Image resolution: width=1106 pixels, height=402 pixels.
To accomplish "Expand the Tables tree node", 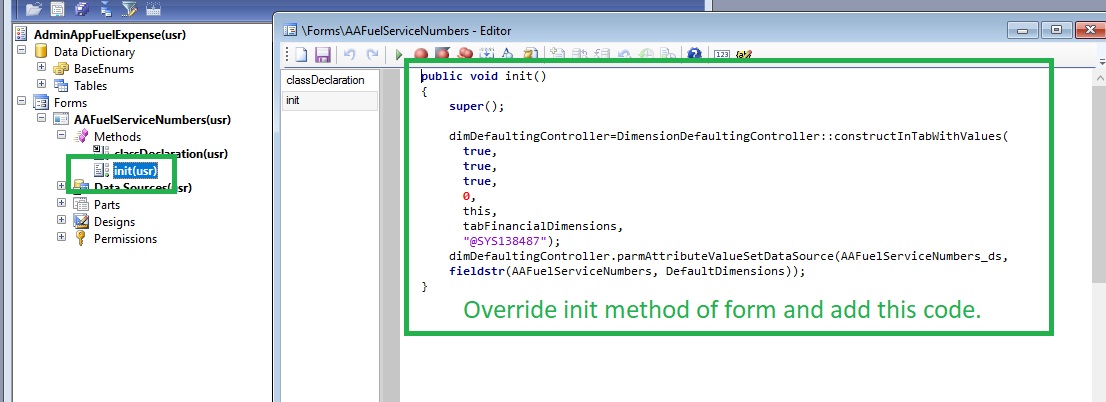I will click(41, 85).
